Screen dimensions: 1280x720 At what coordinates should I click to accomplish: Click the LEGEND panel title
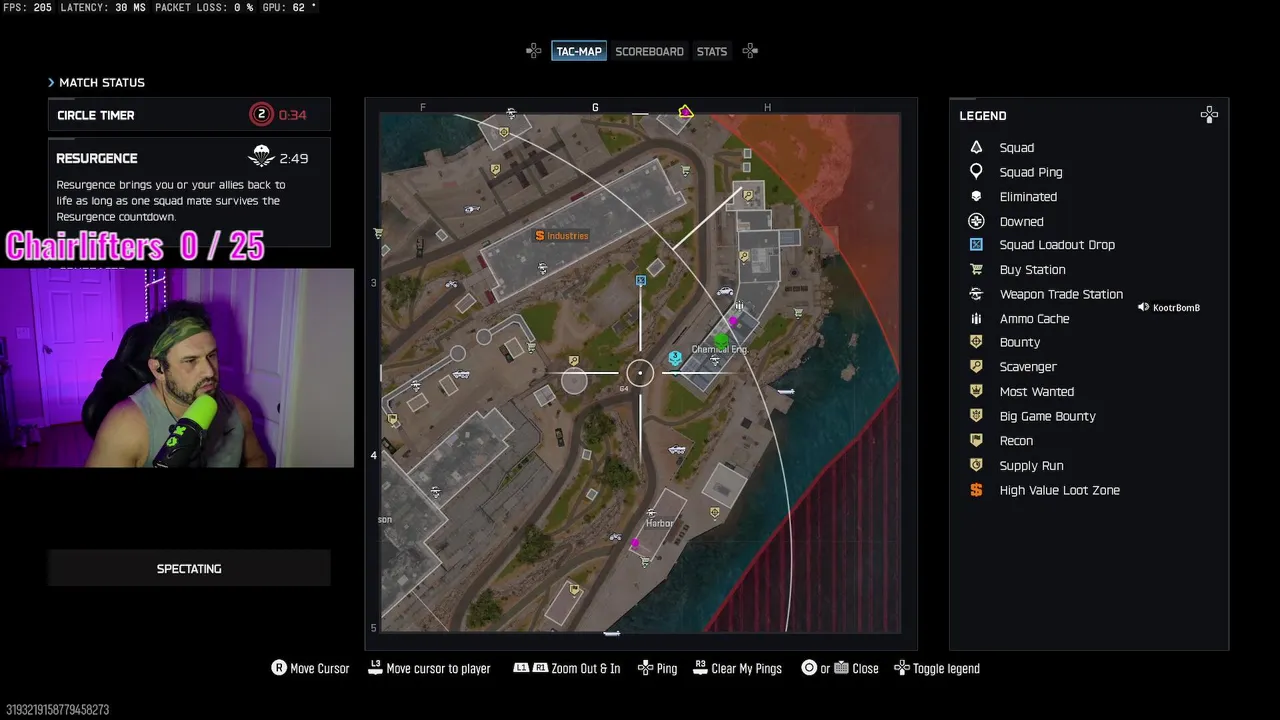pos(983,116)
